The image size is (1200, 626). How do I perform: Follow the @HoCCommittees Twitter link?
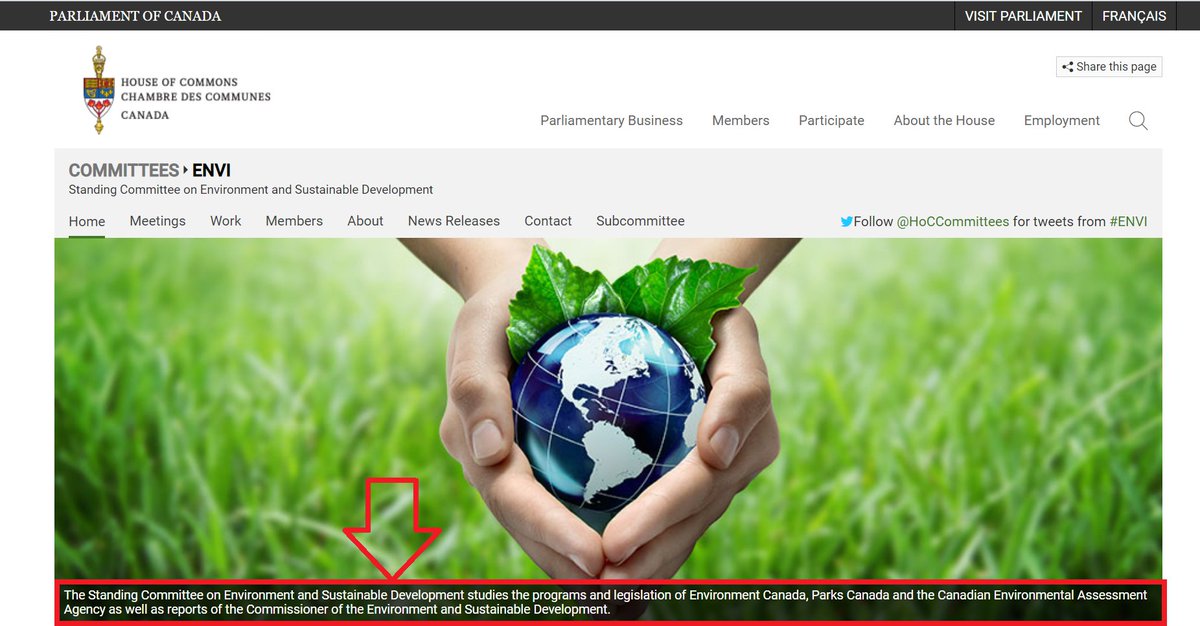(952, 222)
